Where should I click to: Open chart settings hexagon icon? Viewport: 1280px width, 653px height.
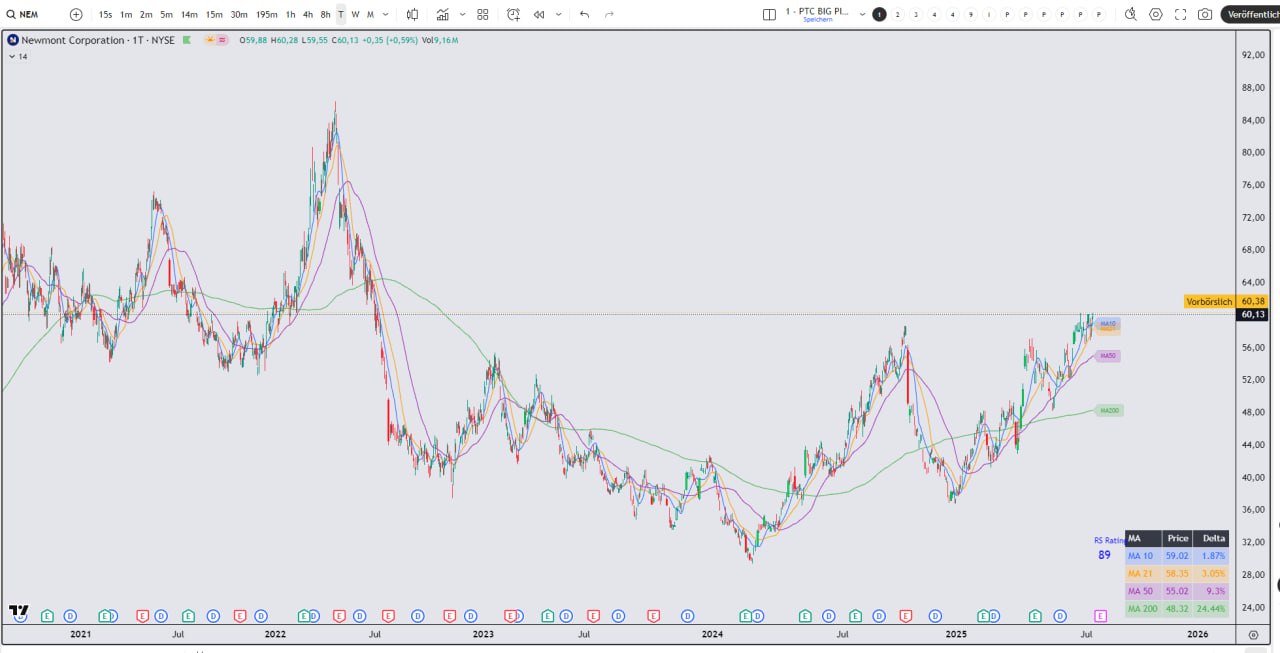click(x=1156, y=14)
